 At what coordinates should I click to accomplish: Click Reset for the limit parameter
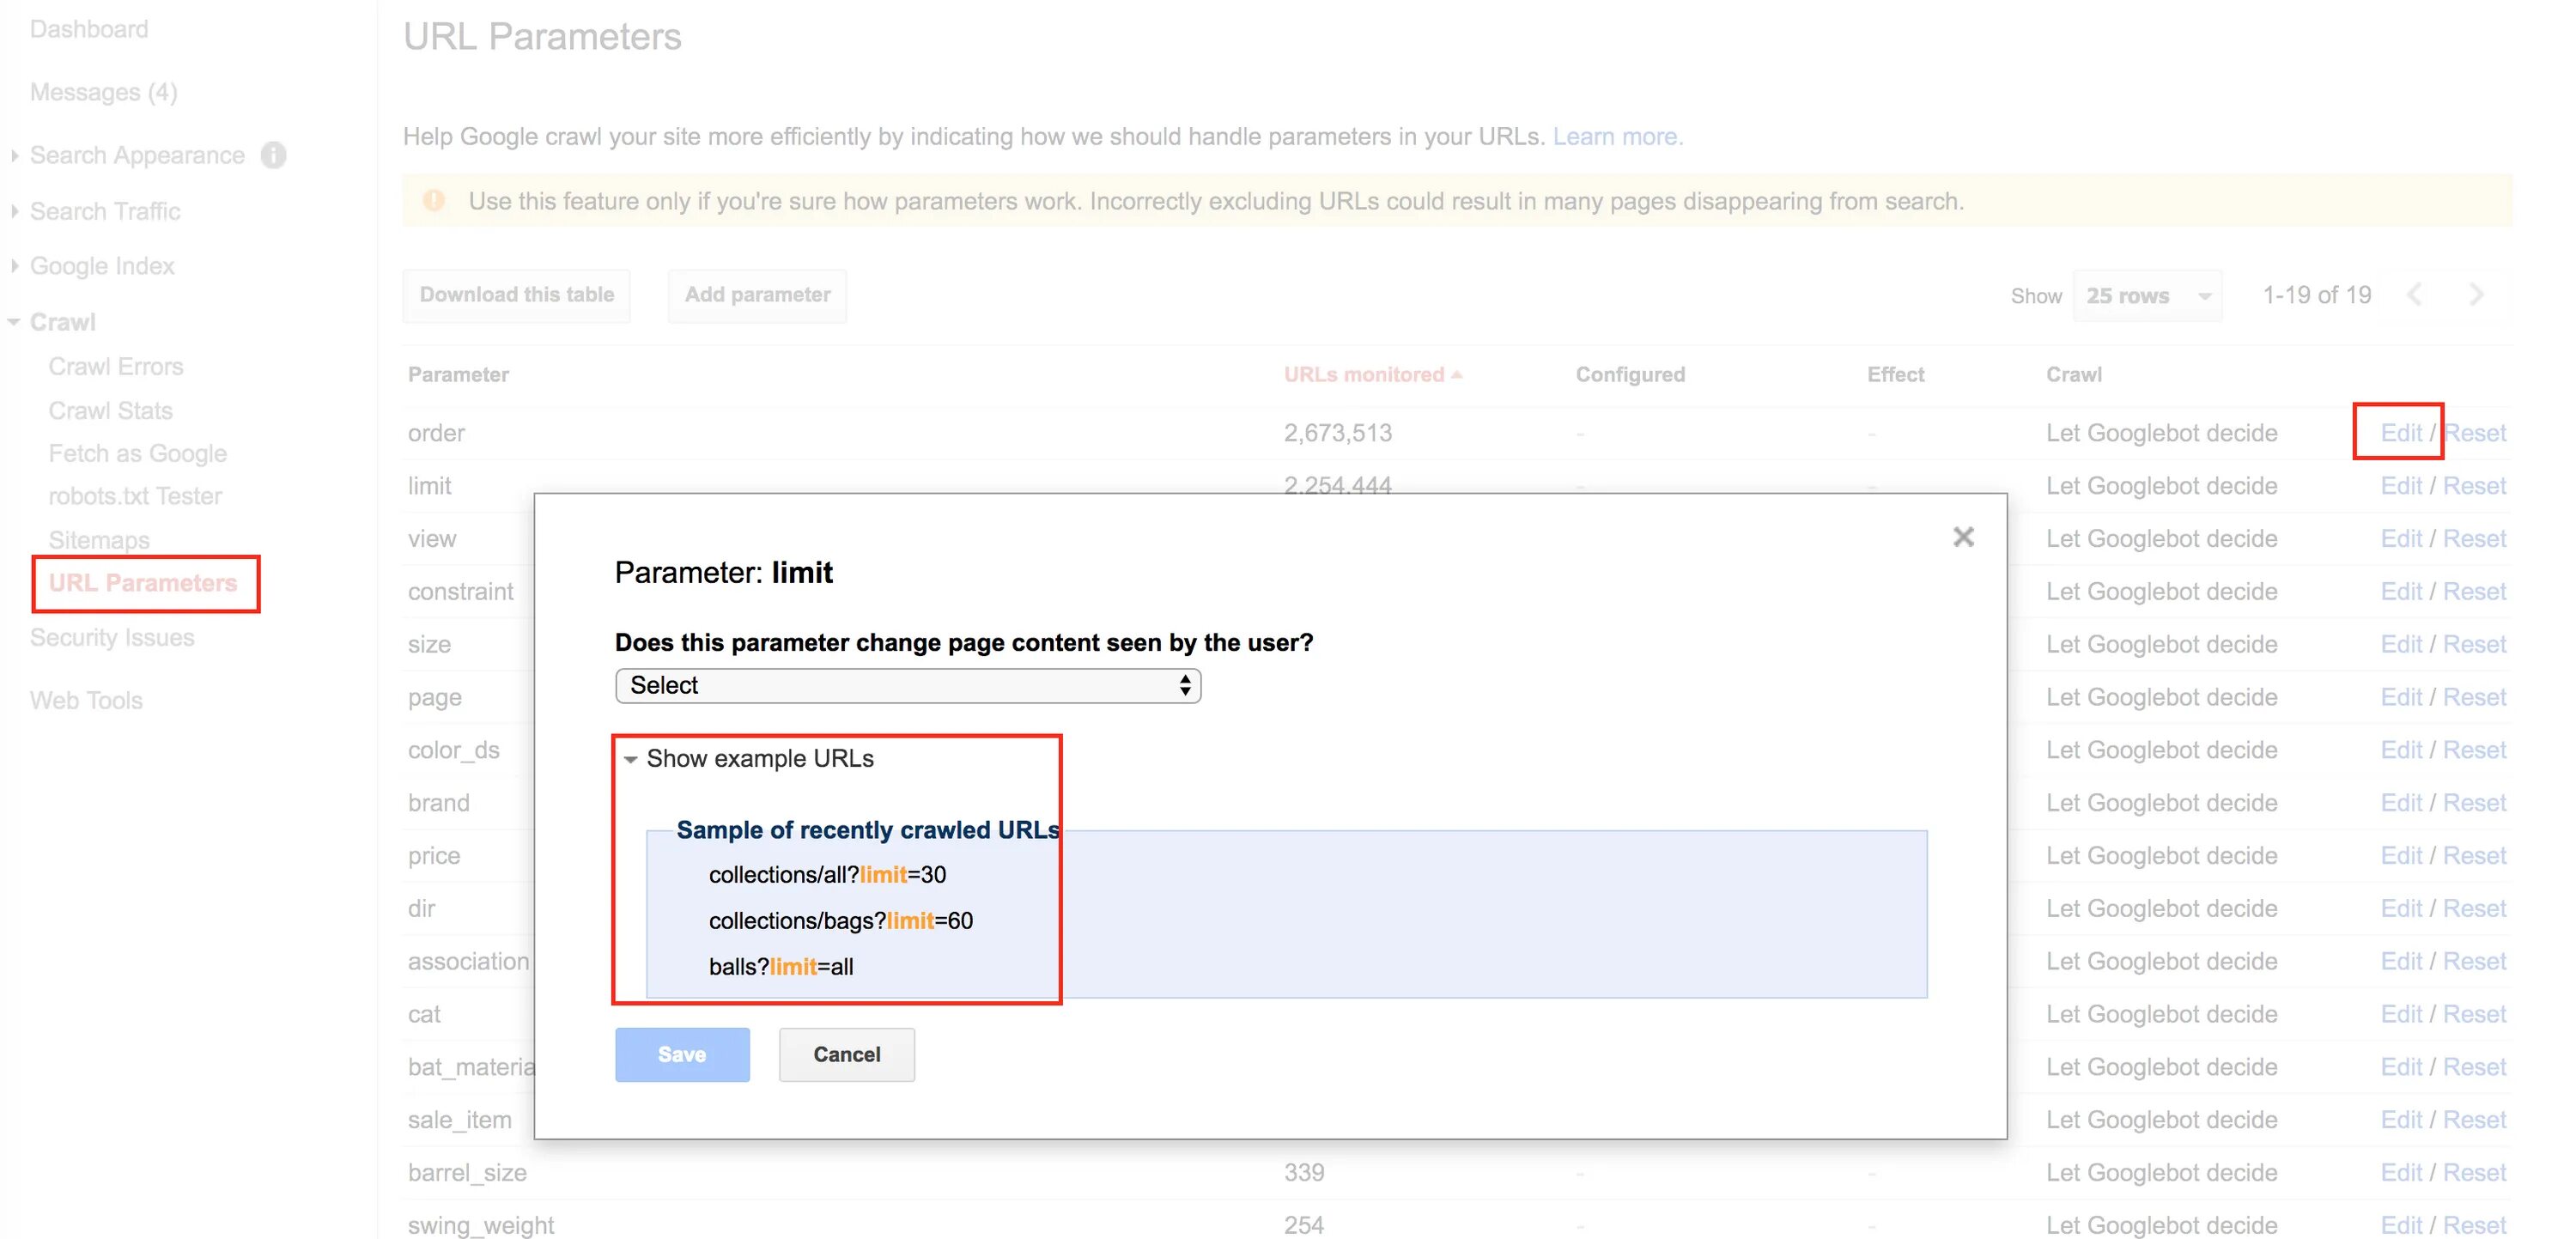coord(2474,486)
